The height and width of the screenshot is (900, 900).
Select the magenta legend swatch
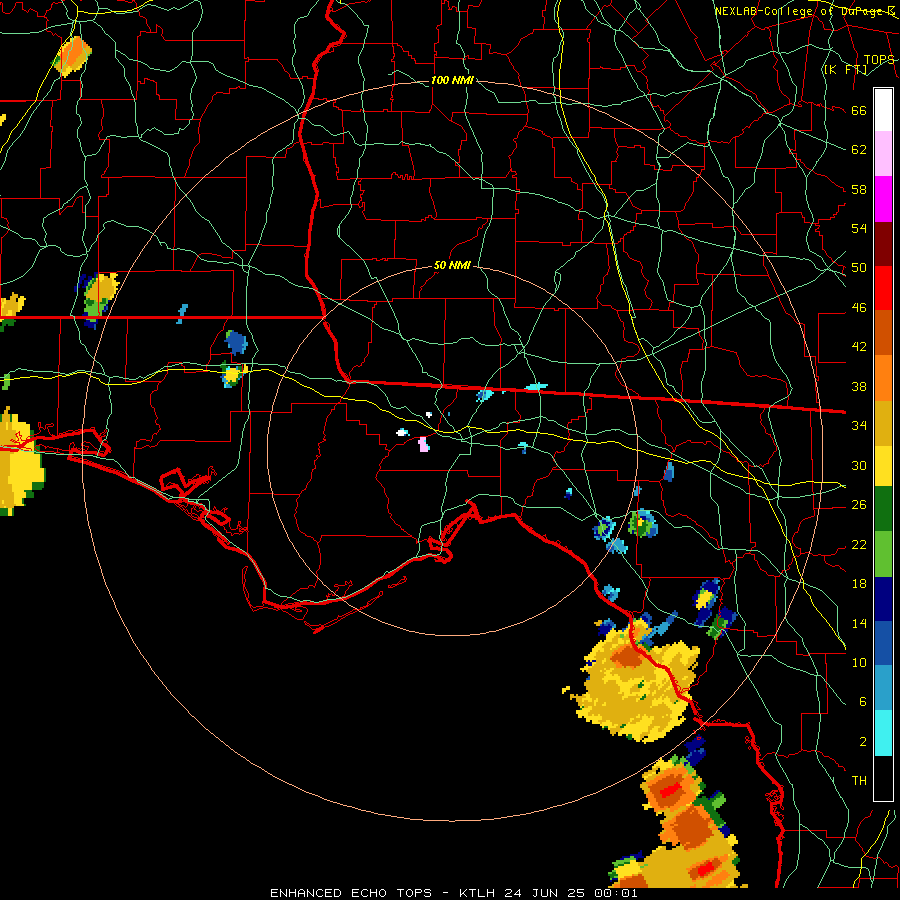883,199
